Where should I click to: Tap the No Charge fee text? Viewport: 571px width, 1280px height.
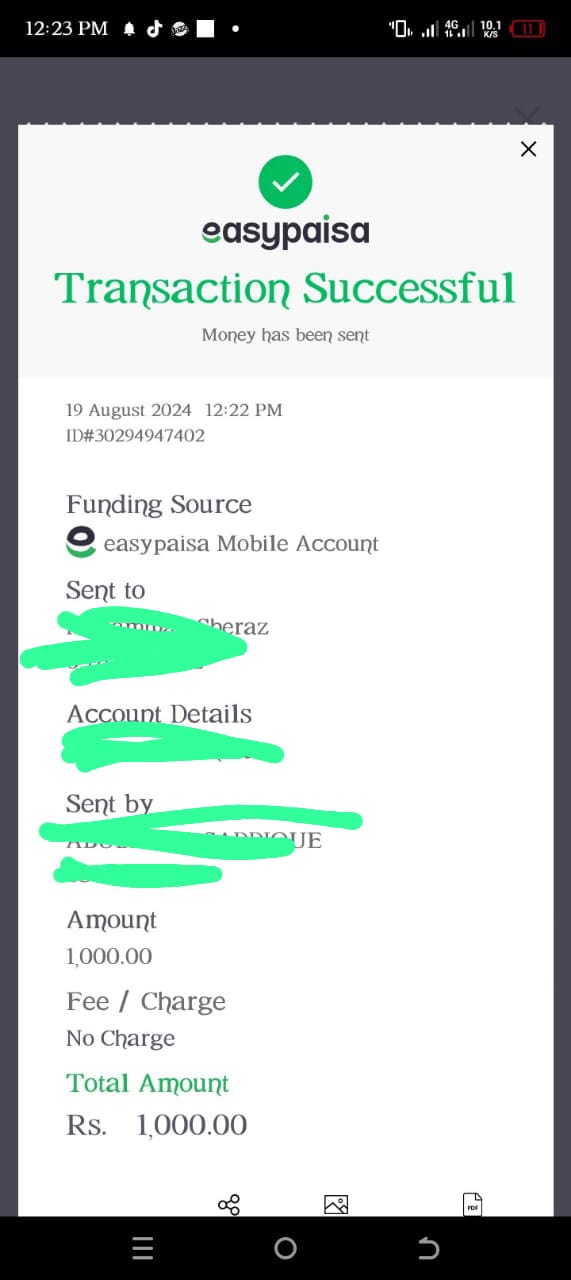click(x=120, y=1039)
